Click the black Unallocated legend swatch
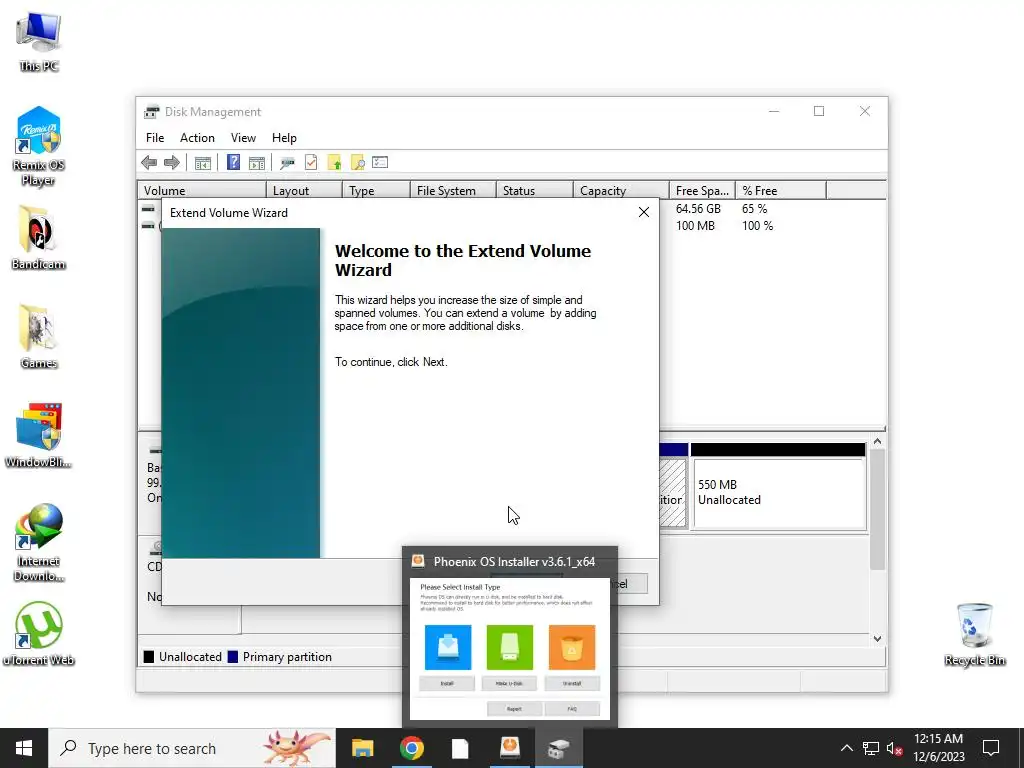 pos(149,657)
